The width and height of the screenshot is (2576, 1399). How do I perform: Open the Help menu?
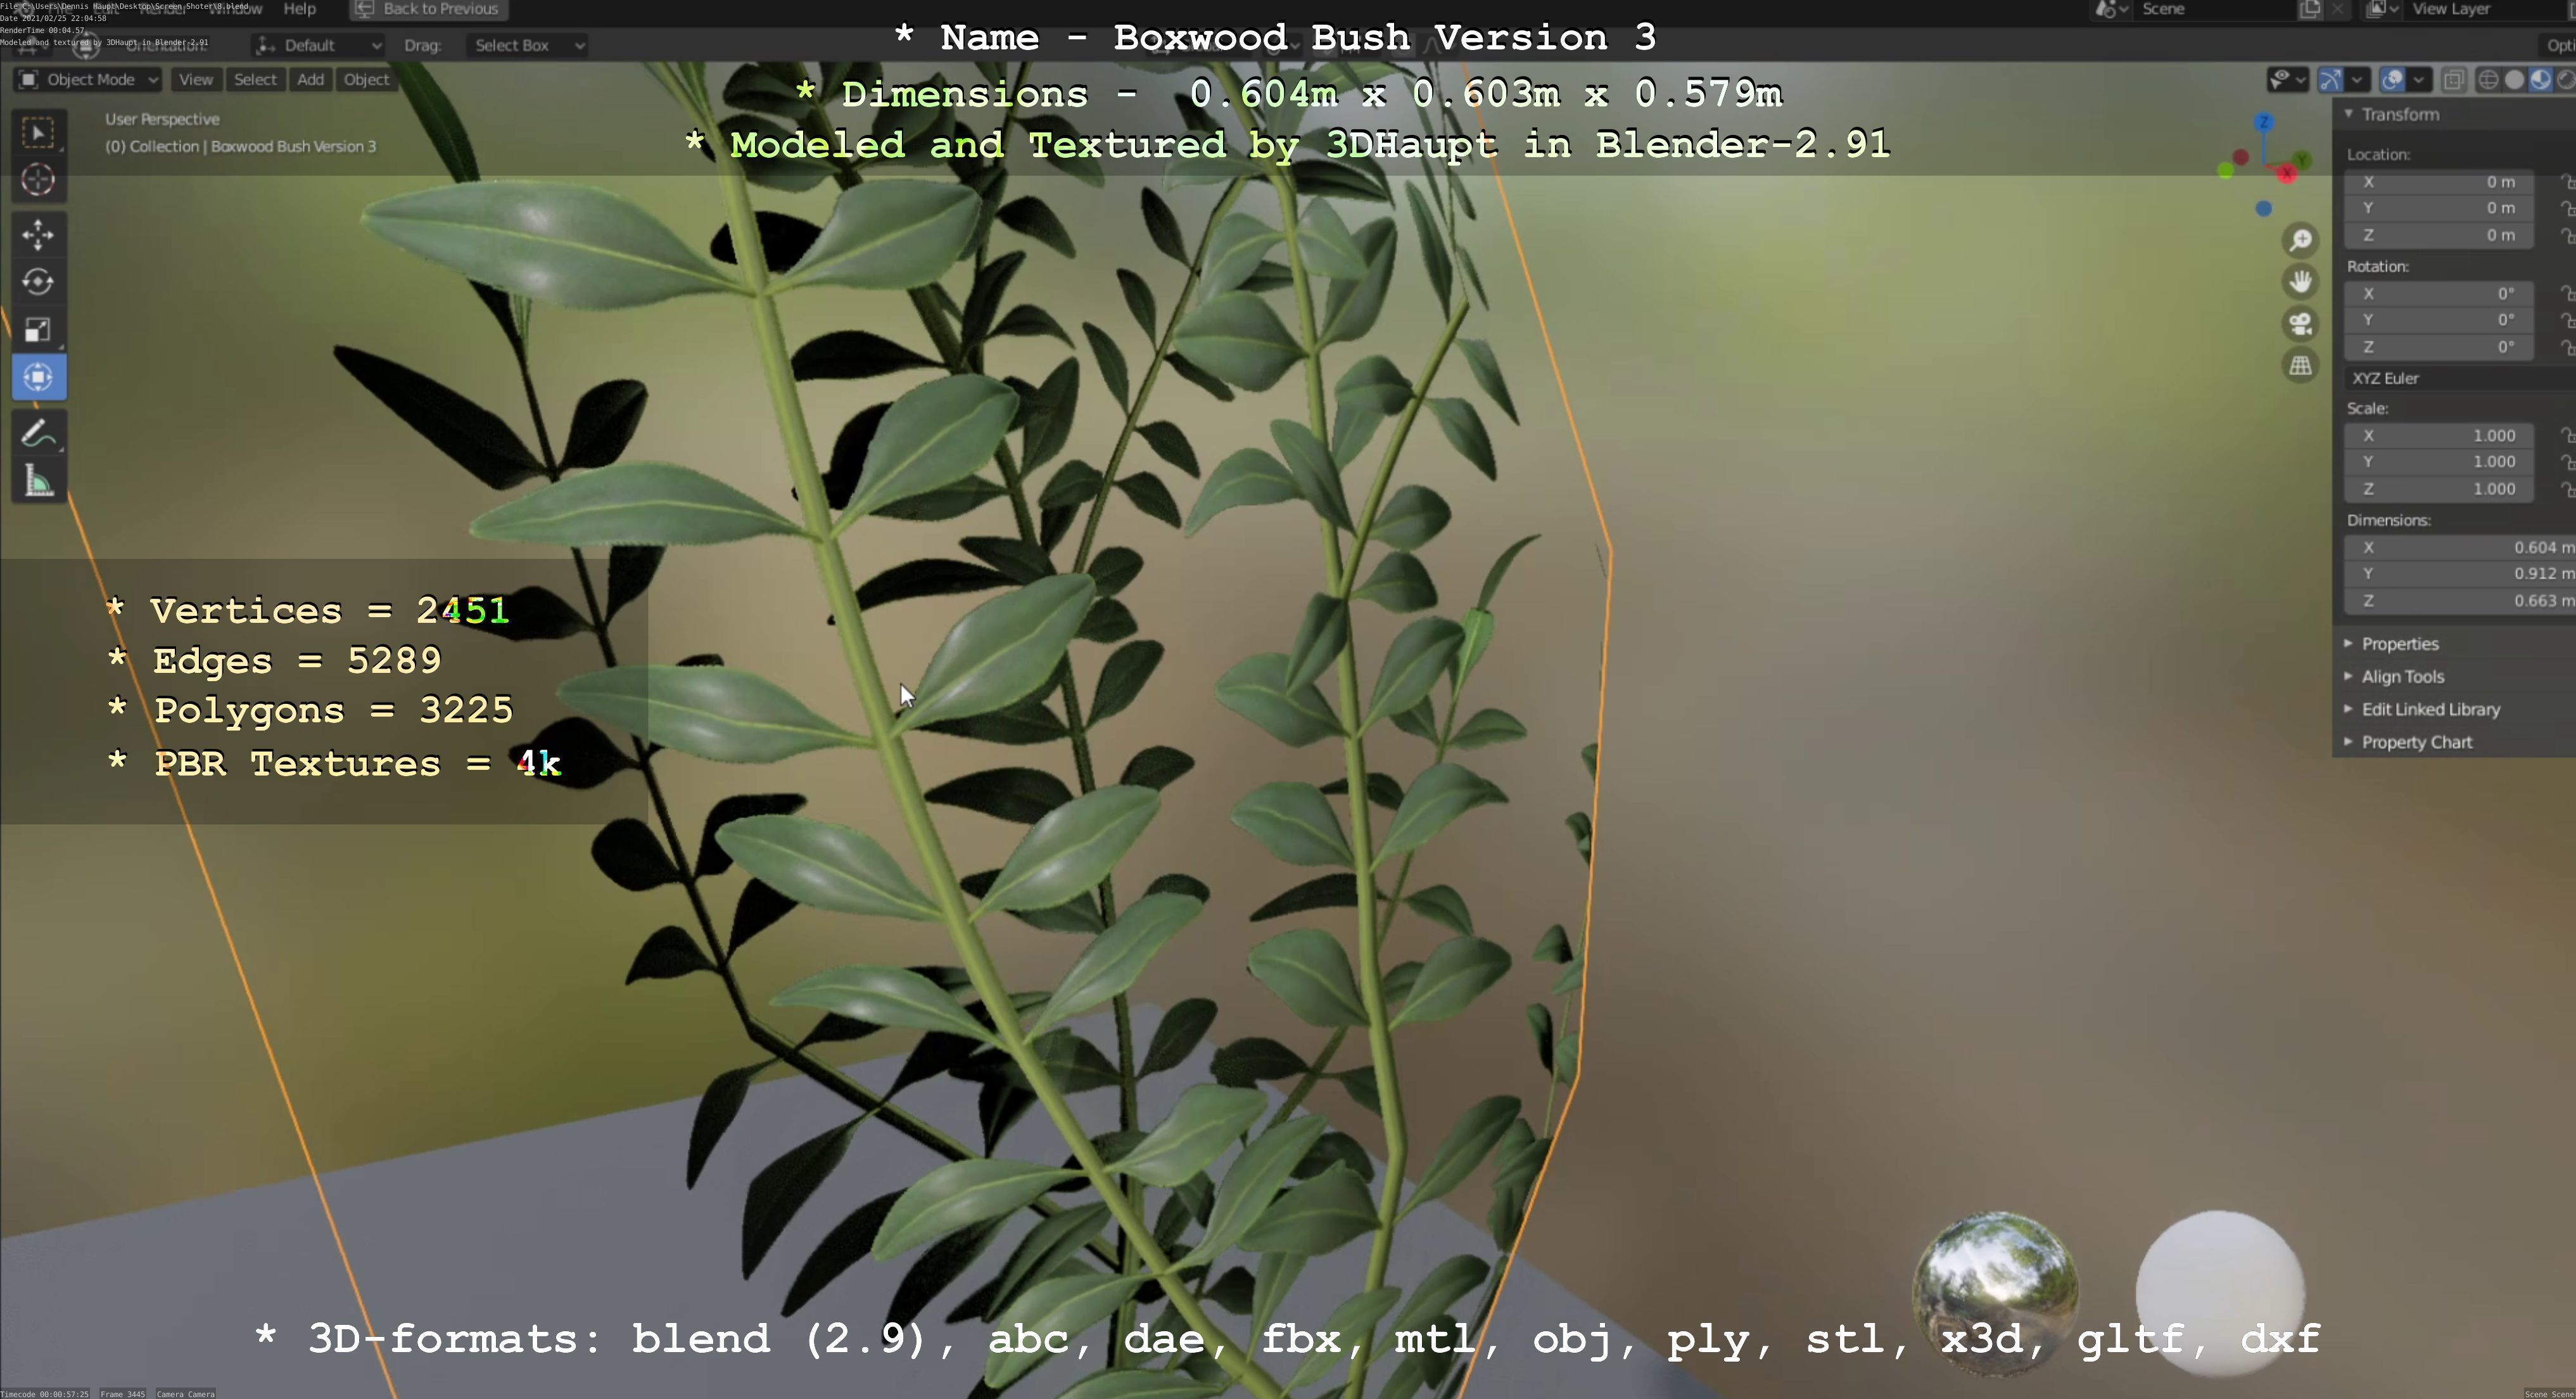[x=299, y=9]
